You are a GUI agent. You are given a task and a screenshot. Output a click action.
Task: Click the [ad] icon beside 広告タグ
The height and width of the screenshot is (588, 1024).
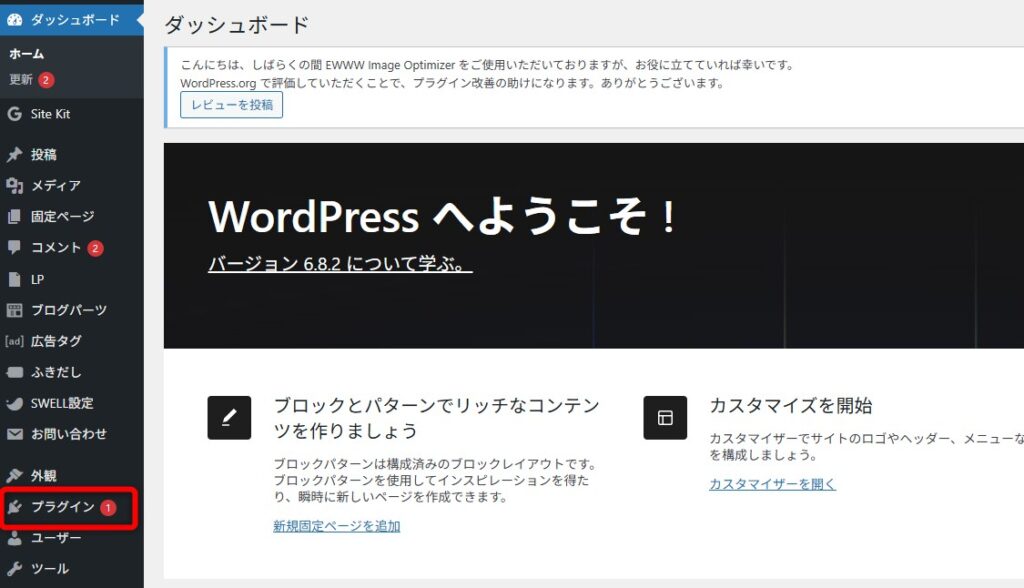(x=14, y=341)
